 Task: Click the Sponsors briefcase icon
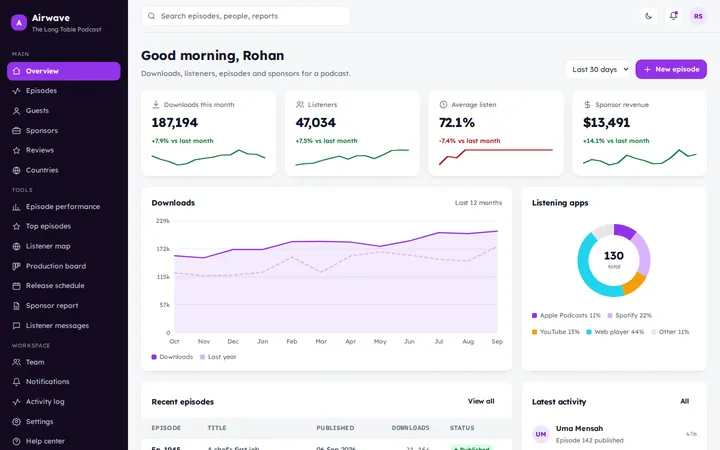click(x=17, y=130)
